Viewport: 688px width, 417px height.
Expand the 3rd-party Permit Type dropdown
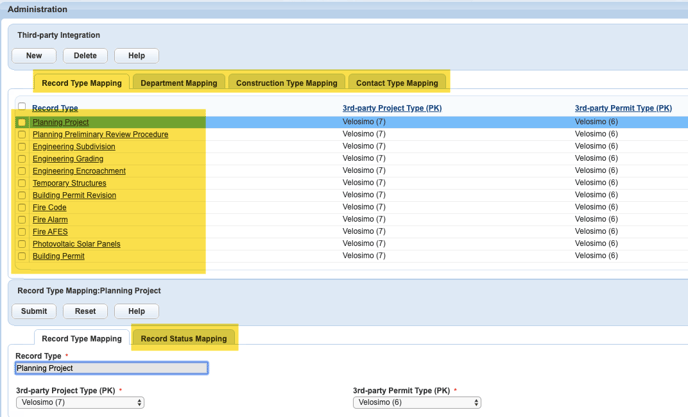coord(417,403)
